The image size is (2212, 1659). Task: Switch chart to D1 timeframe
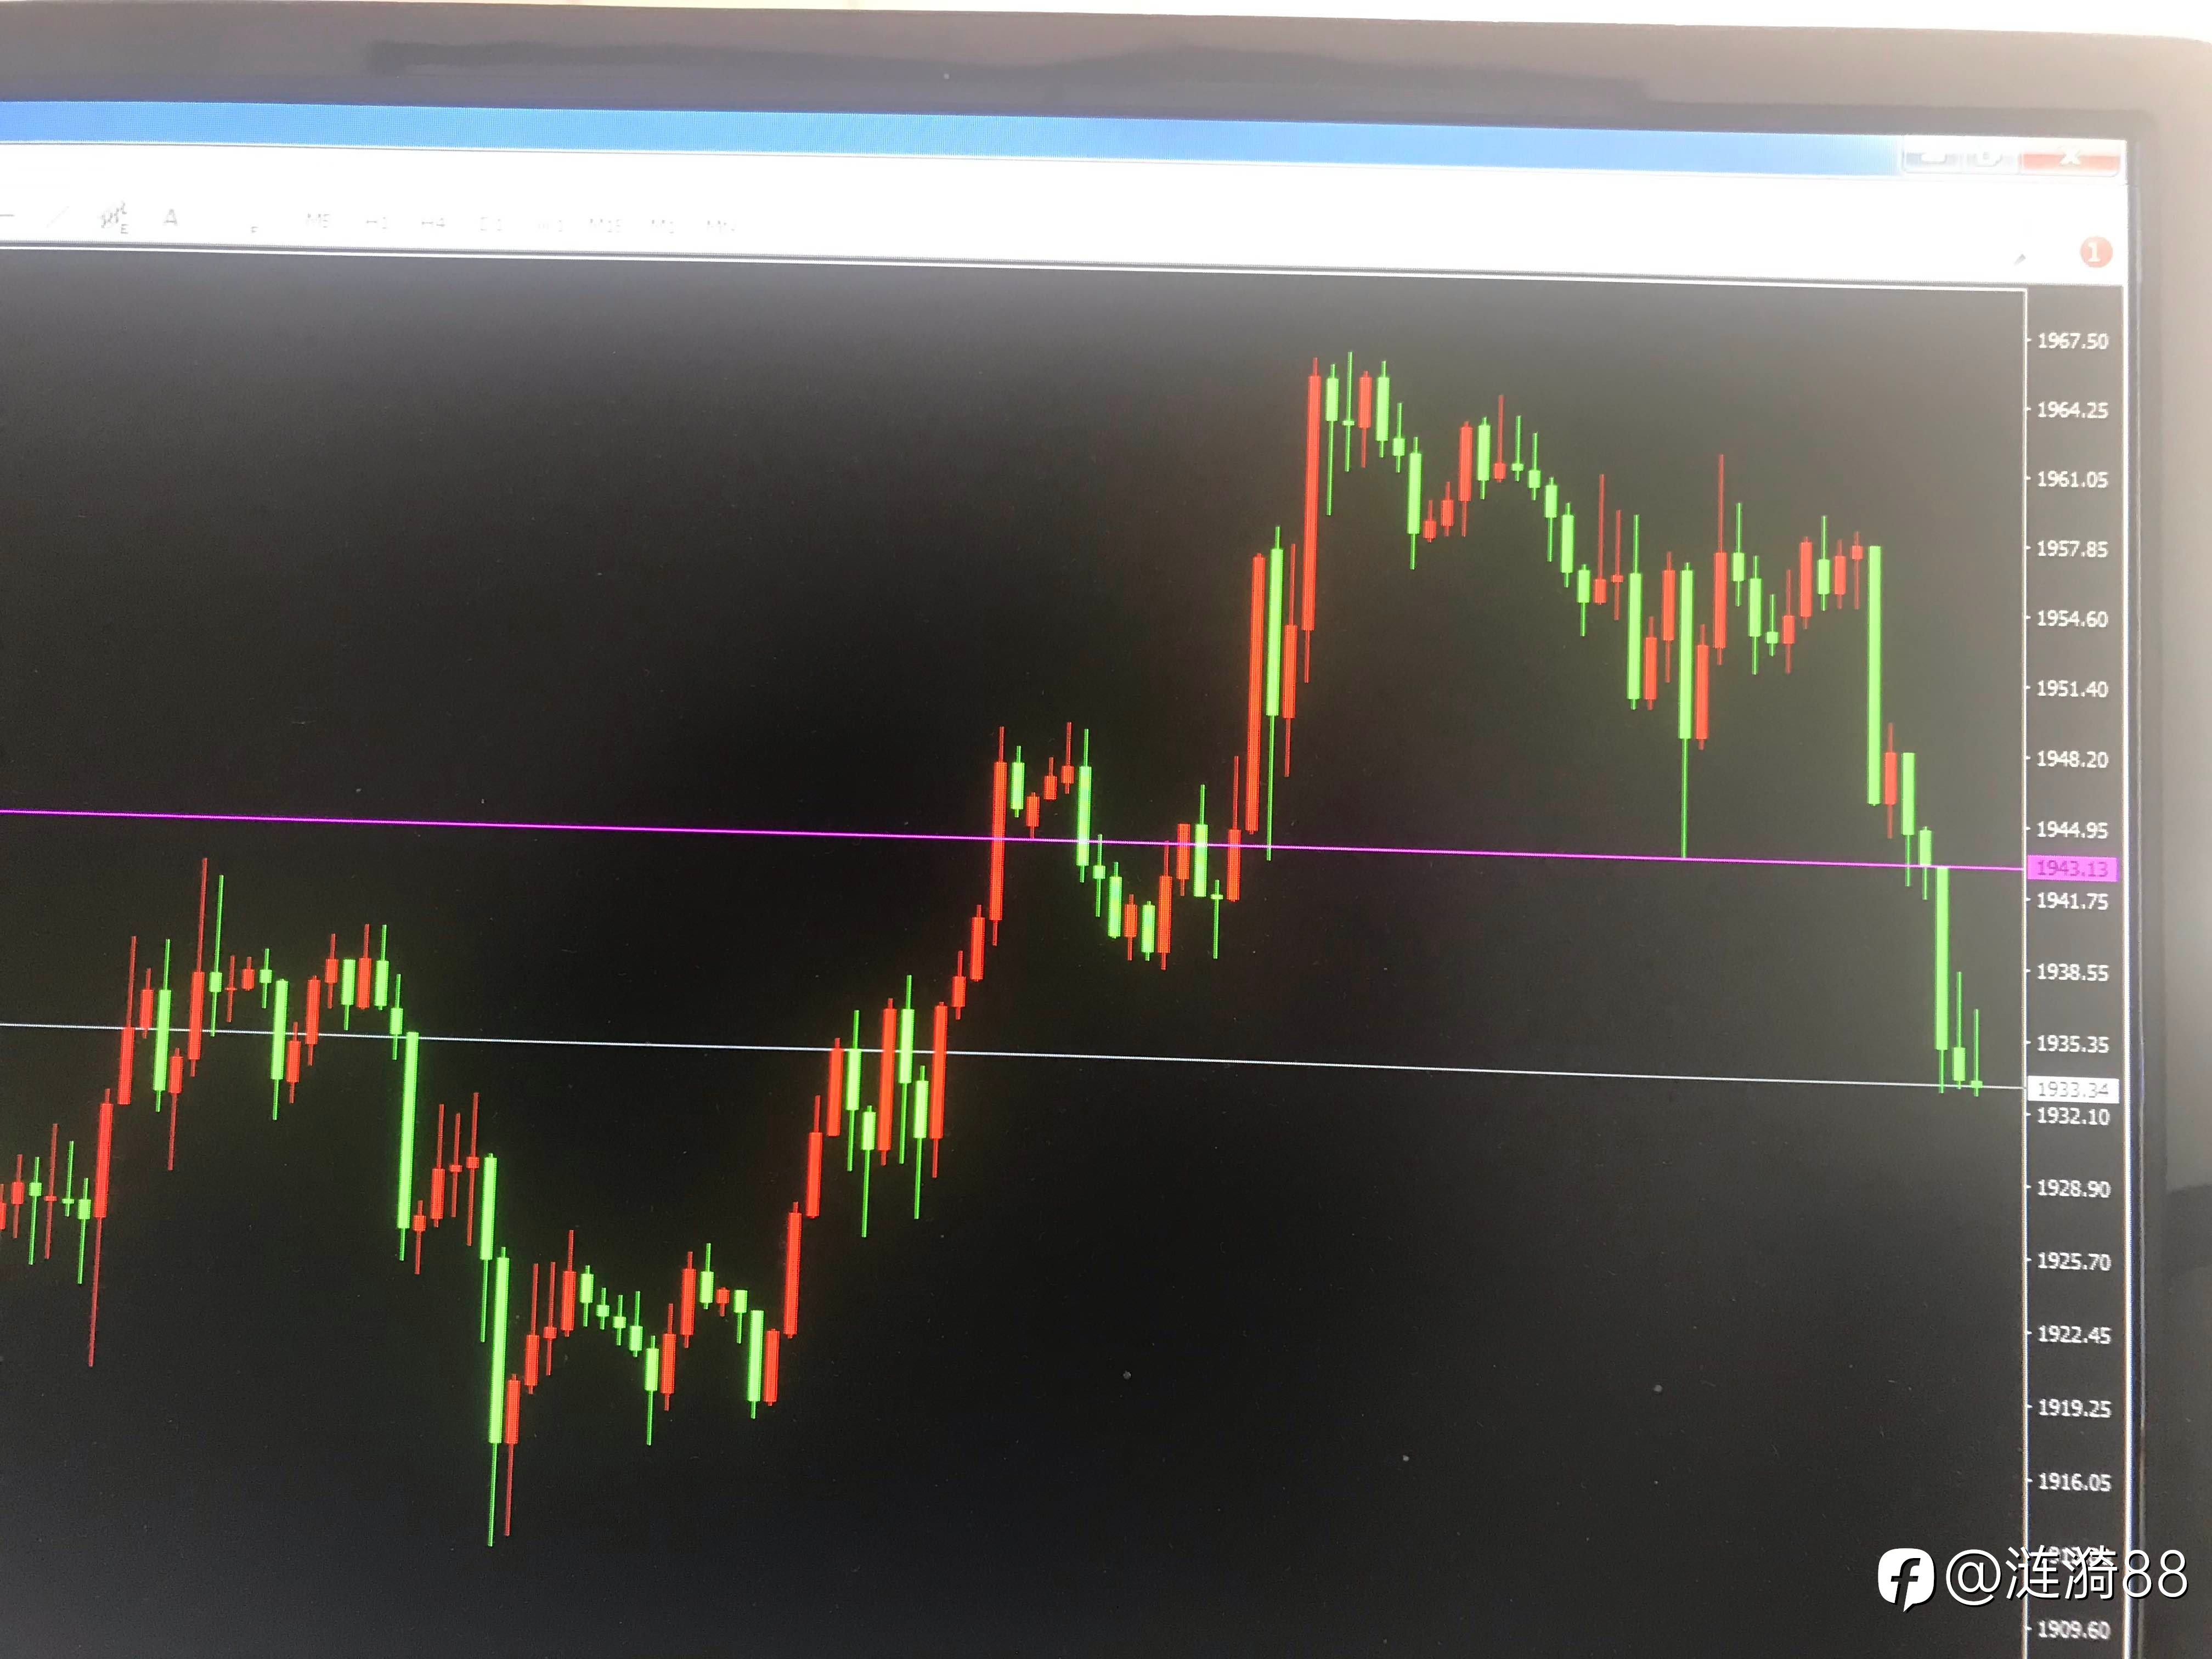[490, 224]
